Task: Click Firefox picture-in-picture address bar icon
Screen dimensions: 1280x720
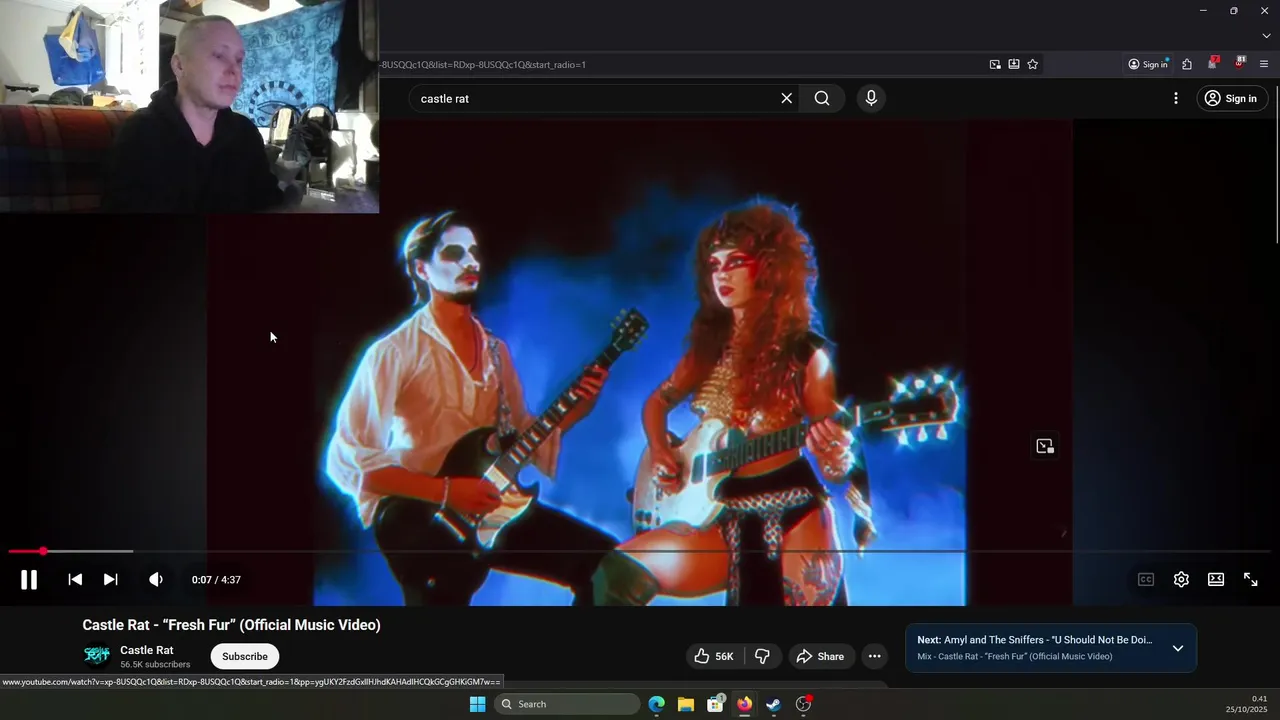Action: [x=995, y=64]
